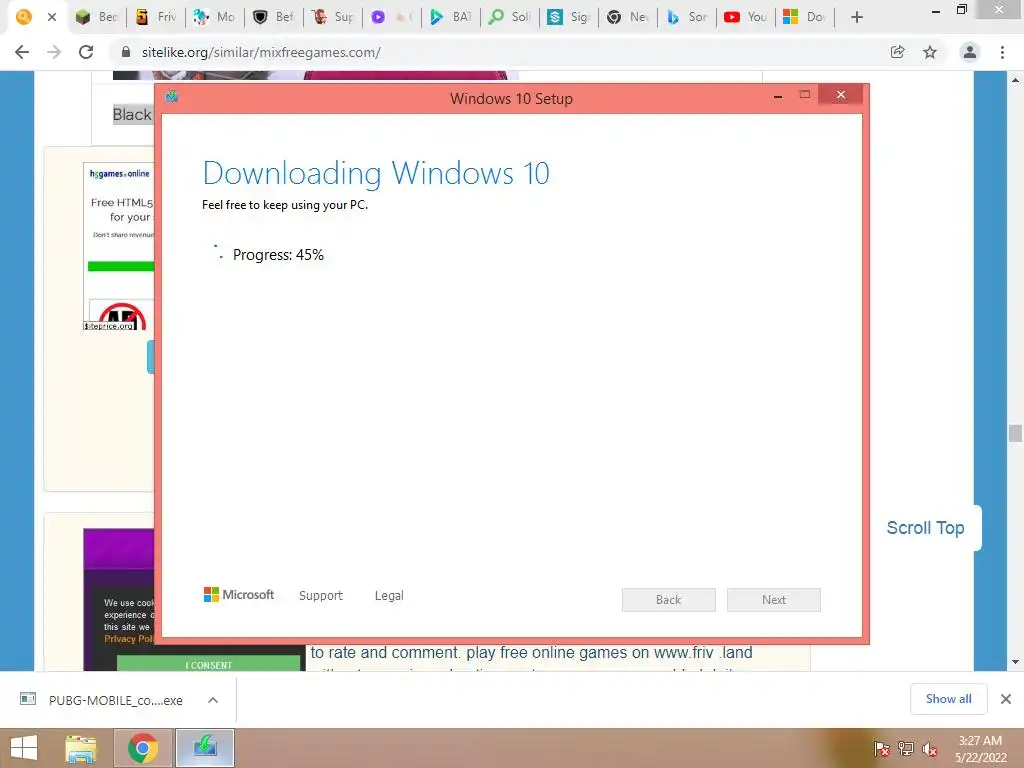Click the siteprice.org badge
1024x768 pixels.
[109, 325]
